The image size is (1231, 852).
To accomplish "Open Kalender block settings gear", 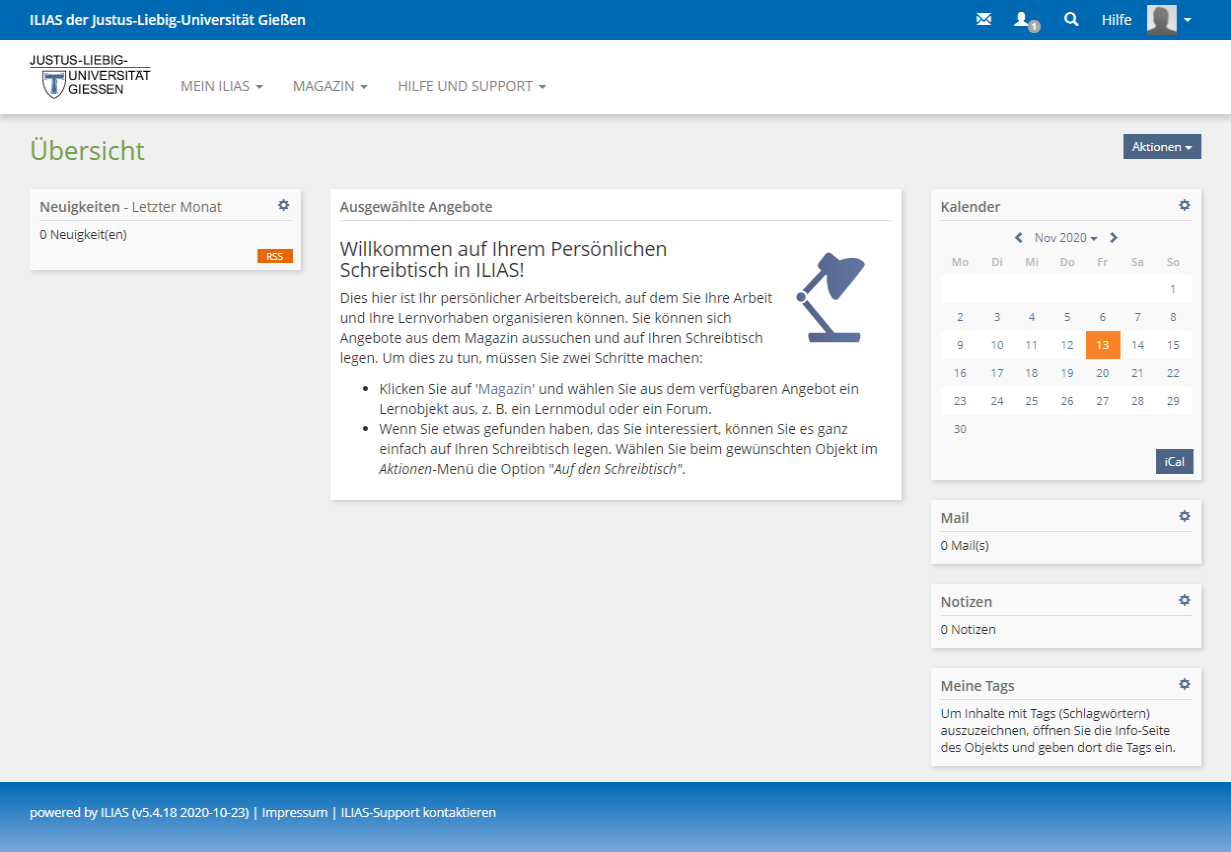I will 1184,205.
